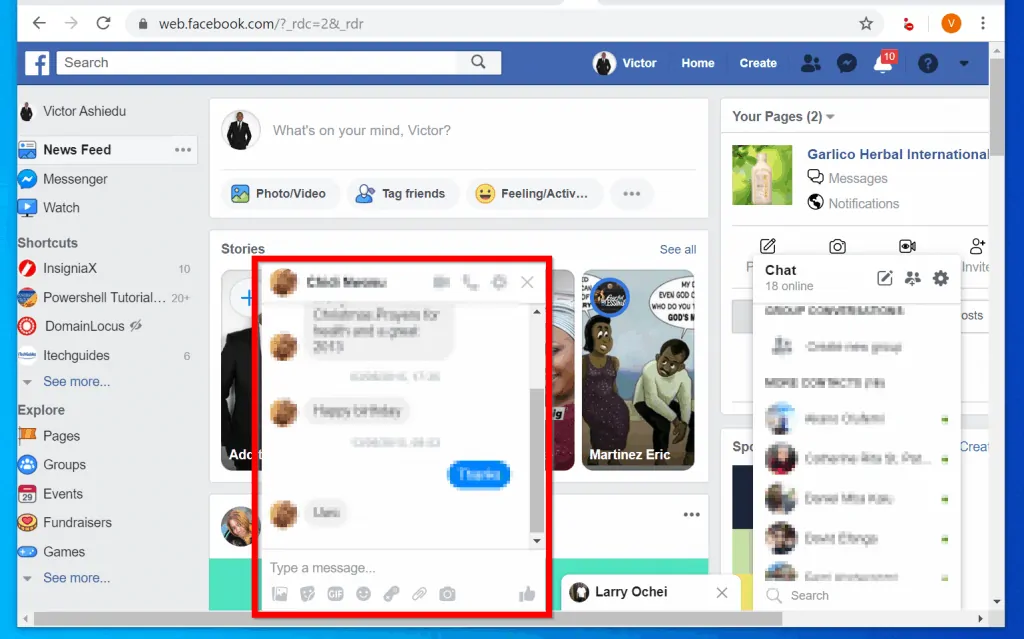
Task: Click the red browser extension icon
Action: [908, 25]
